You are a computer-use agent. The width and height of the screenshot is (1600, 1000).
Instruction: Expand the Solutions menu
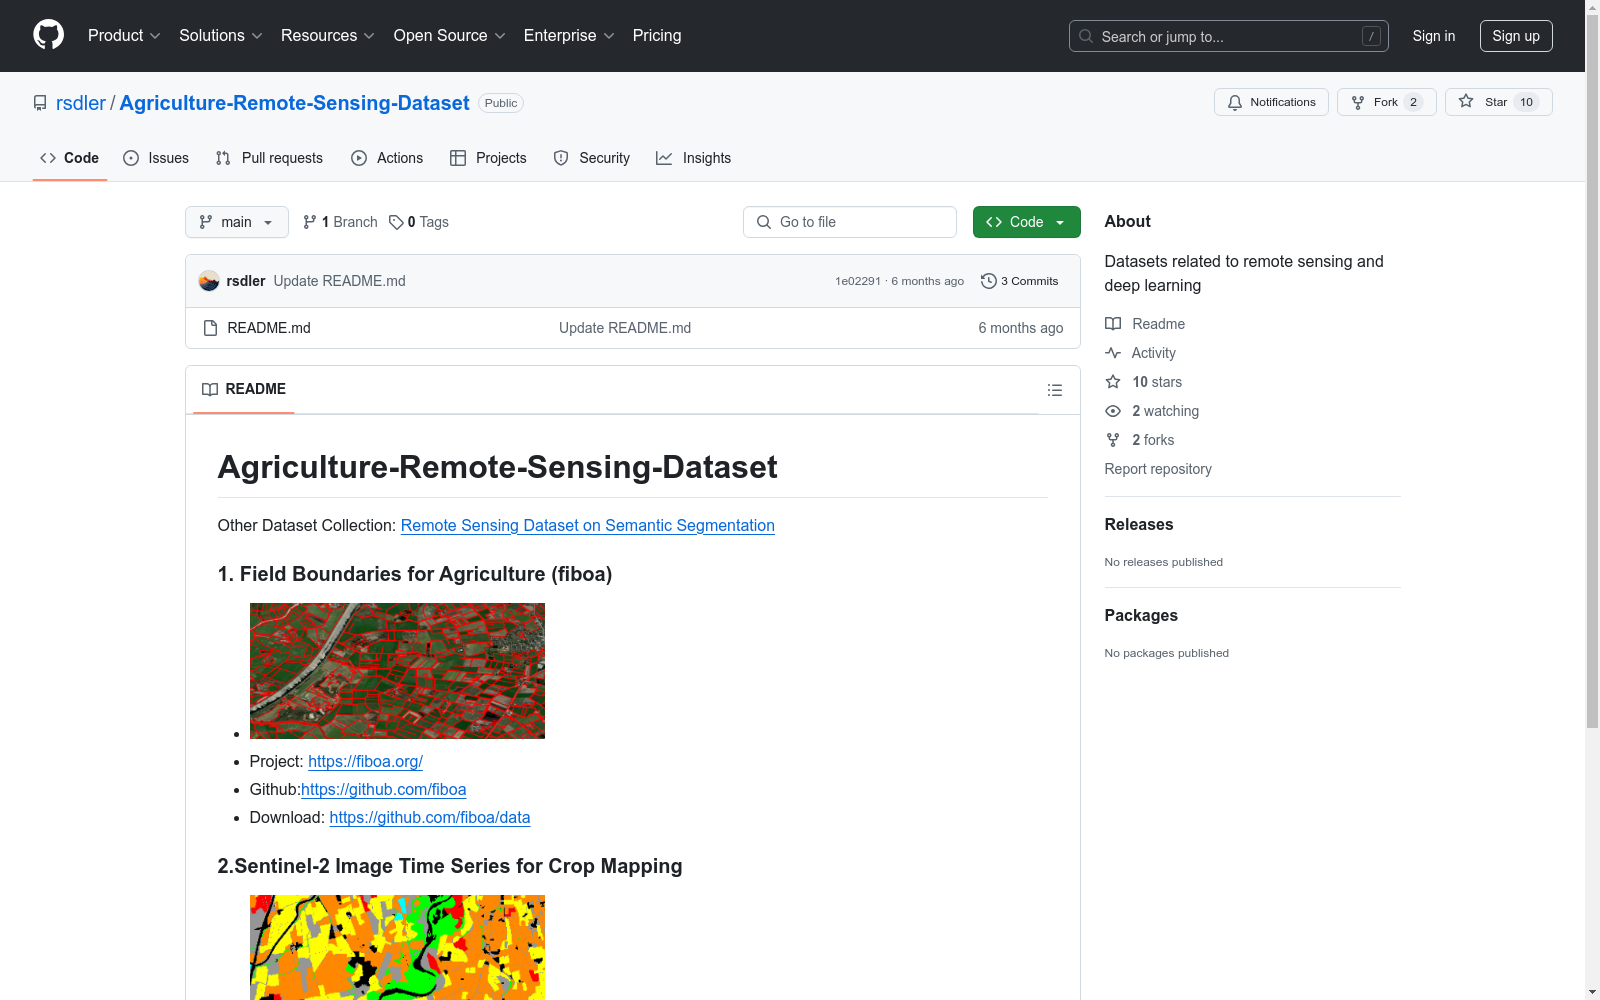(220, 35)
